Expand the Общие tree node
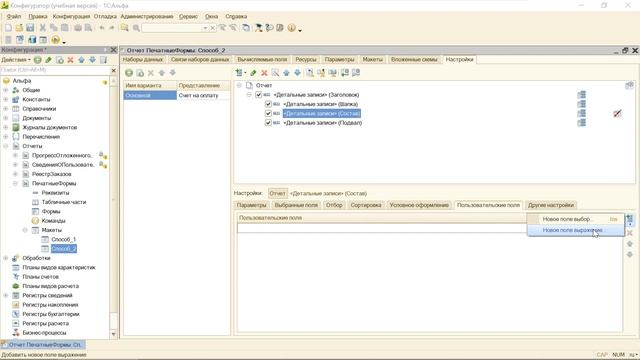This screenshot has height=360, width=640. pos(6,90)
